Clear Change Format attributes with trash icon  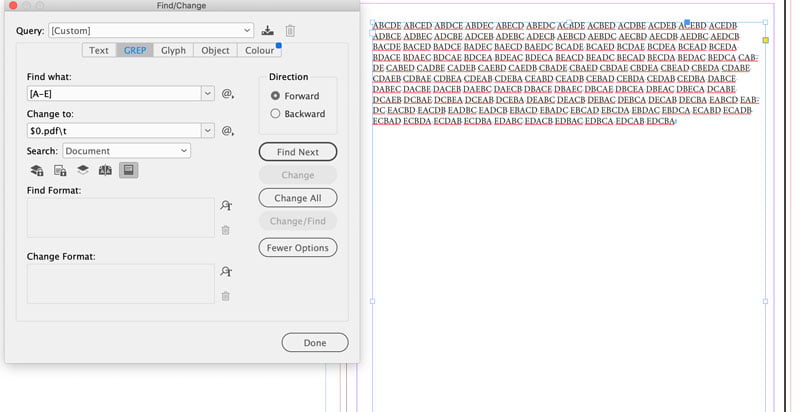tap(226, 295)
